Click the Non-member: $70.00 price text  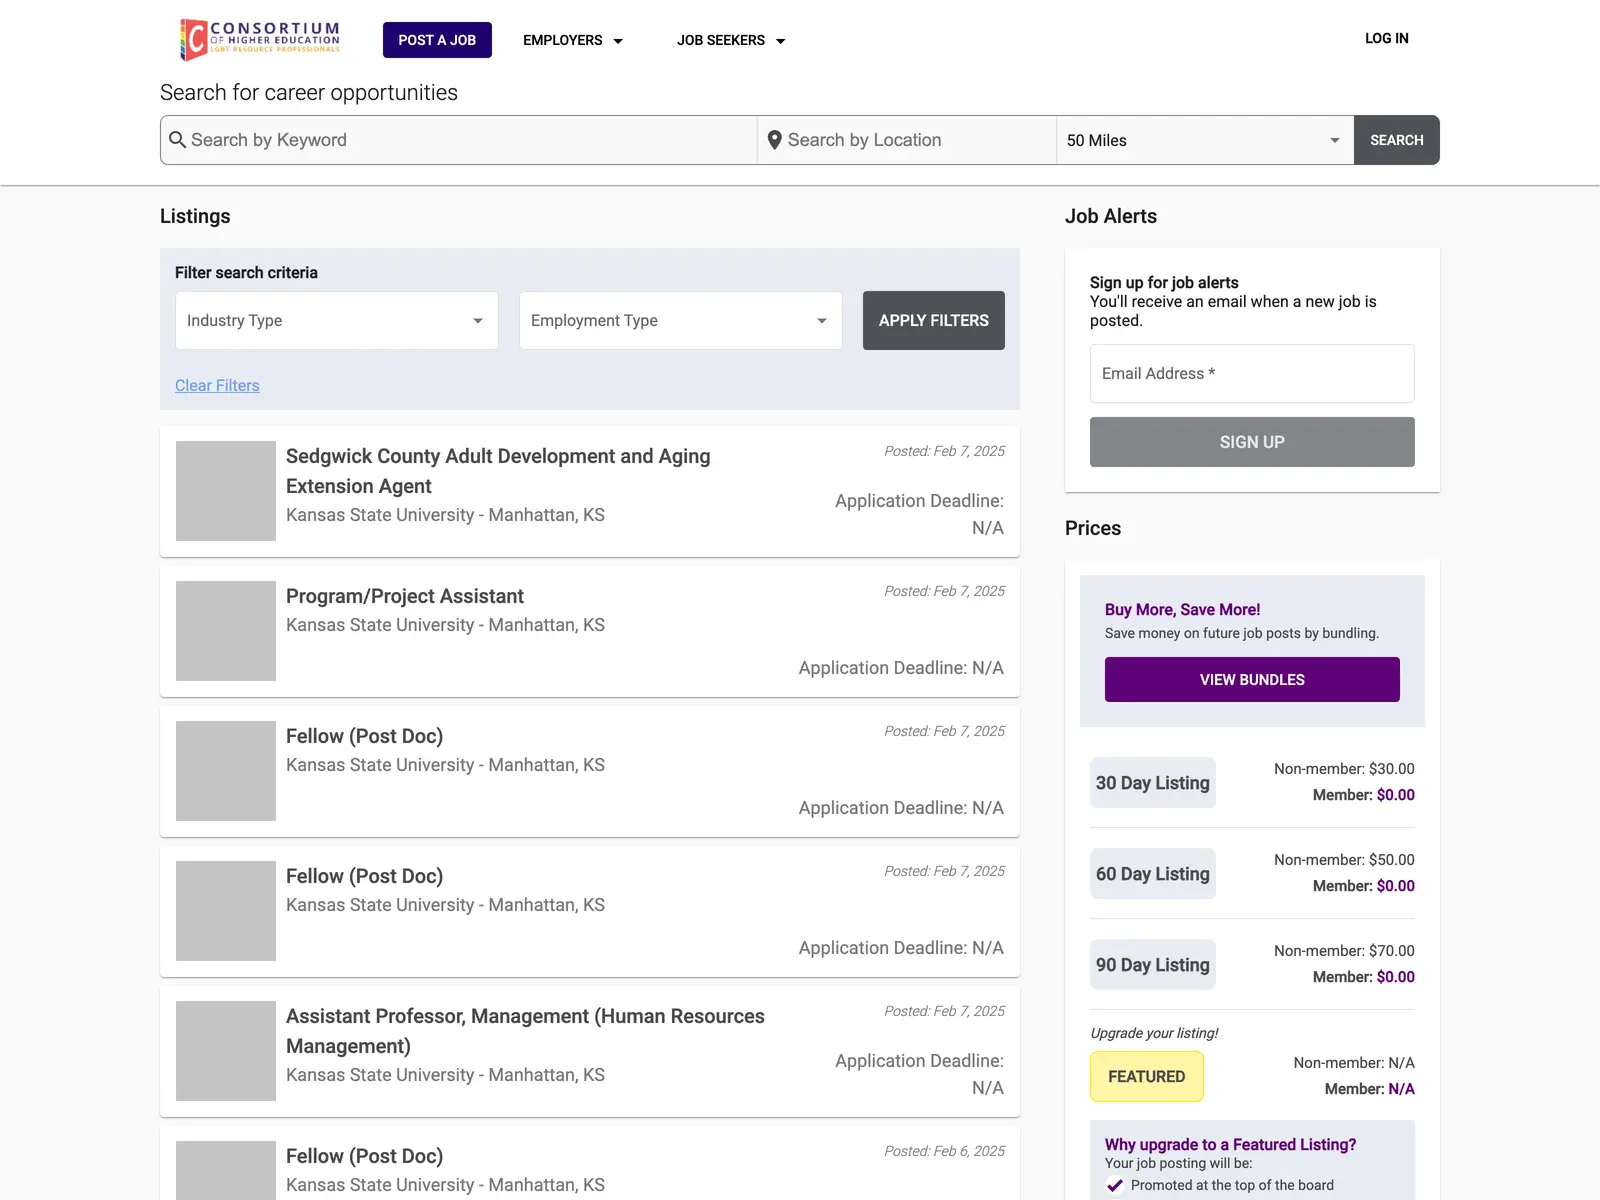click(x=1344, y=951)
